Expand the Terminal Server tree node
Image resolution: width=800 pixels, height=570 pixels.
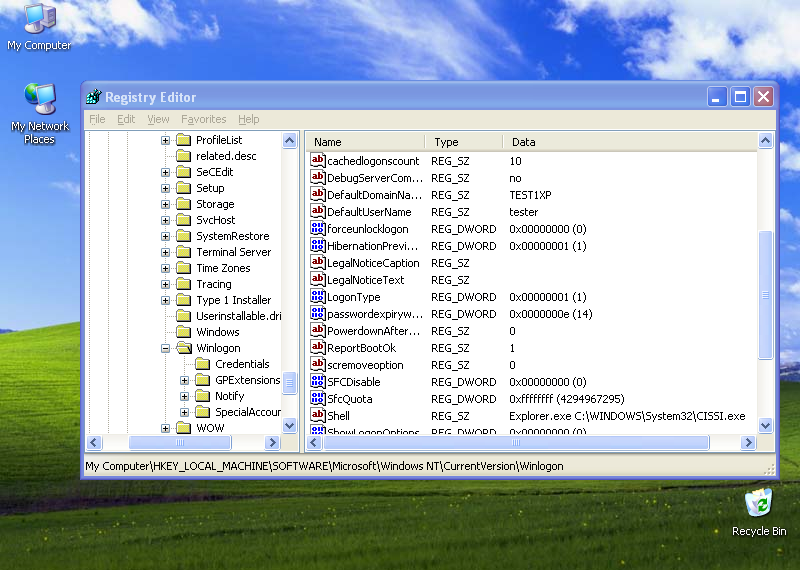pyautogui.click(x=165, y=252)
